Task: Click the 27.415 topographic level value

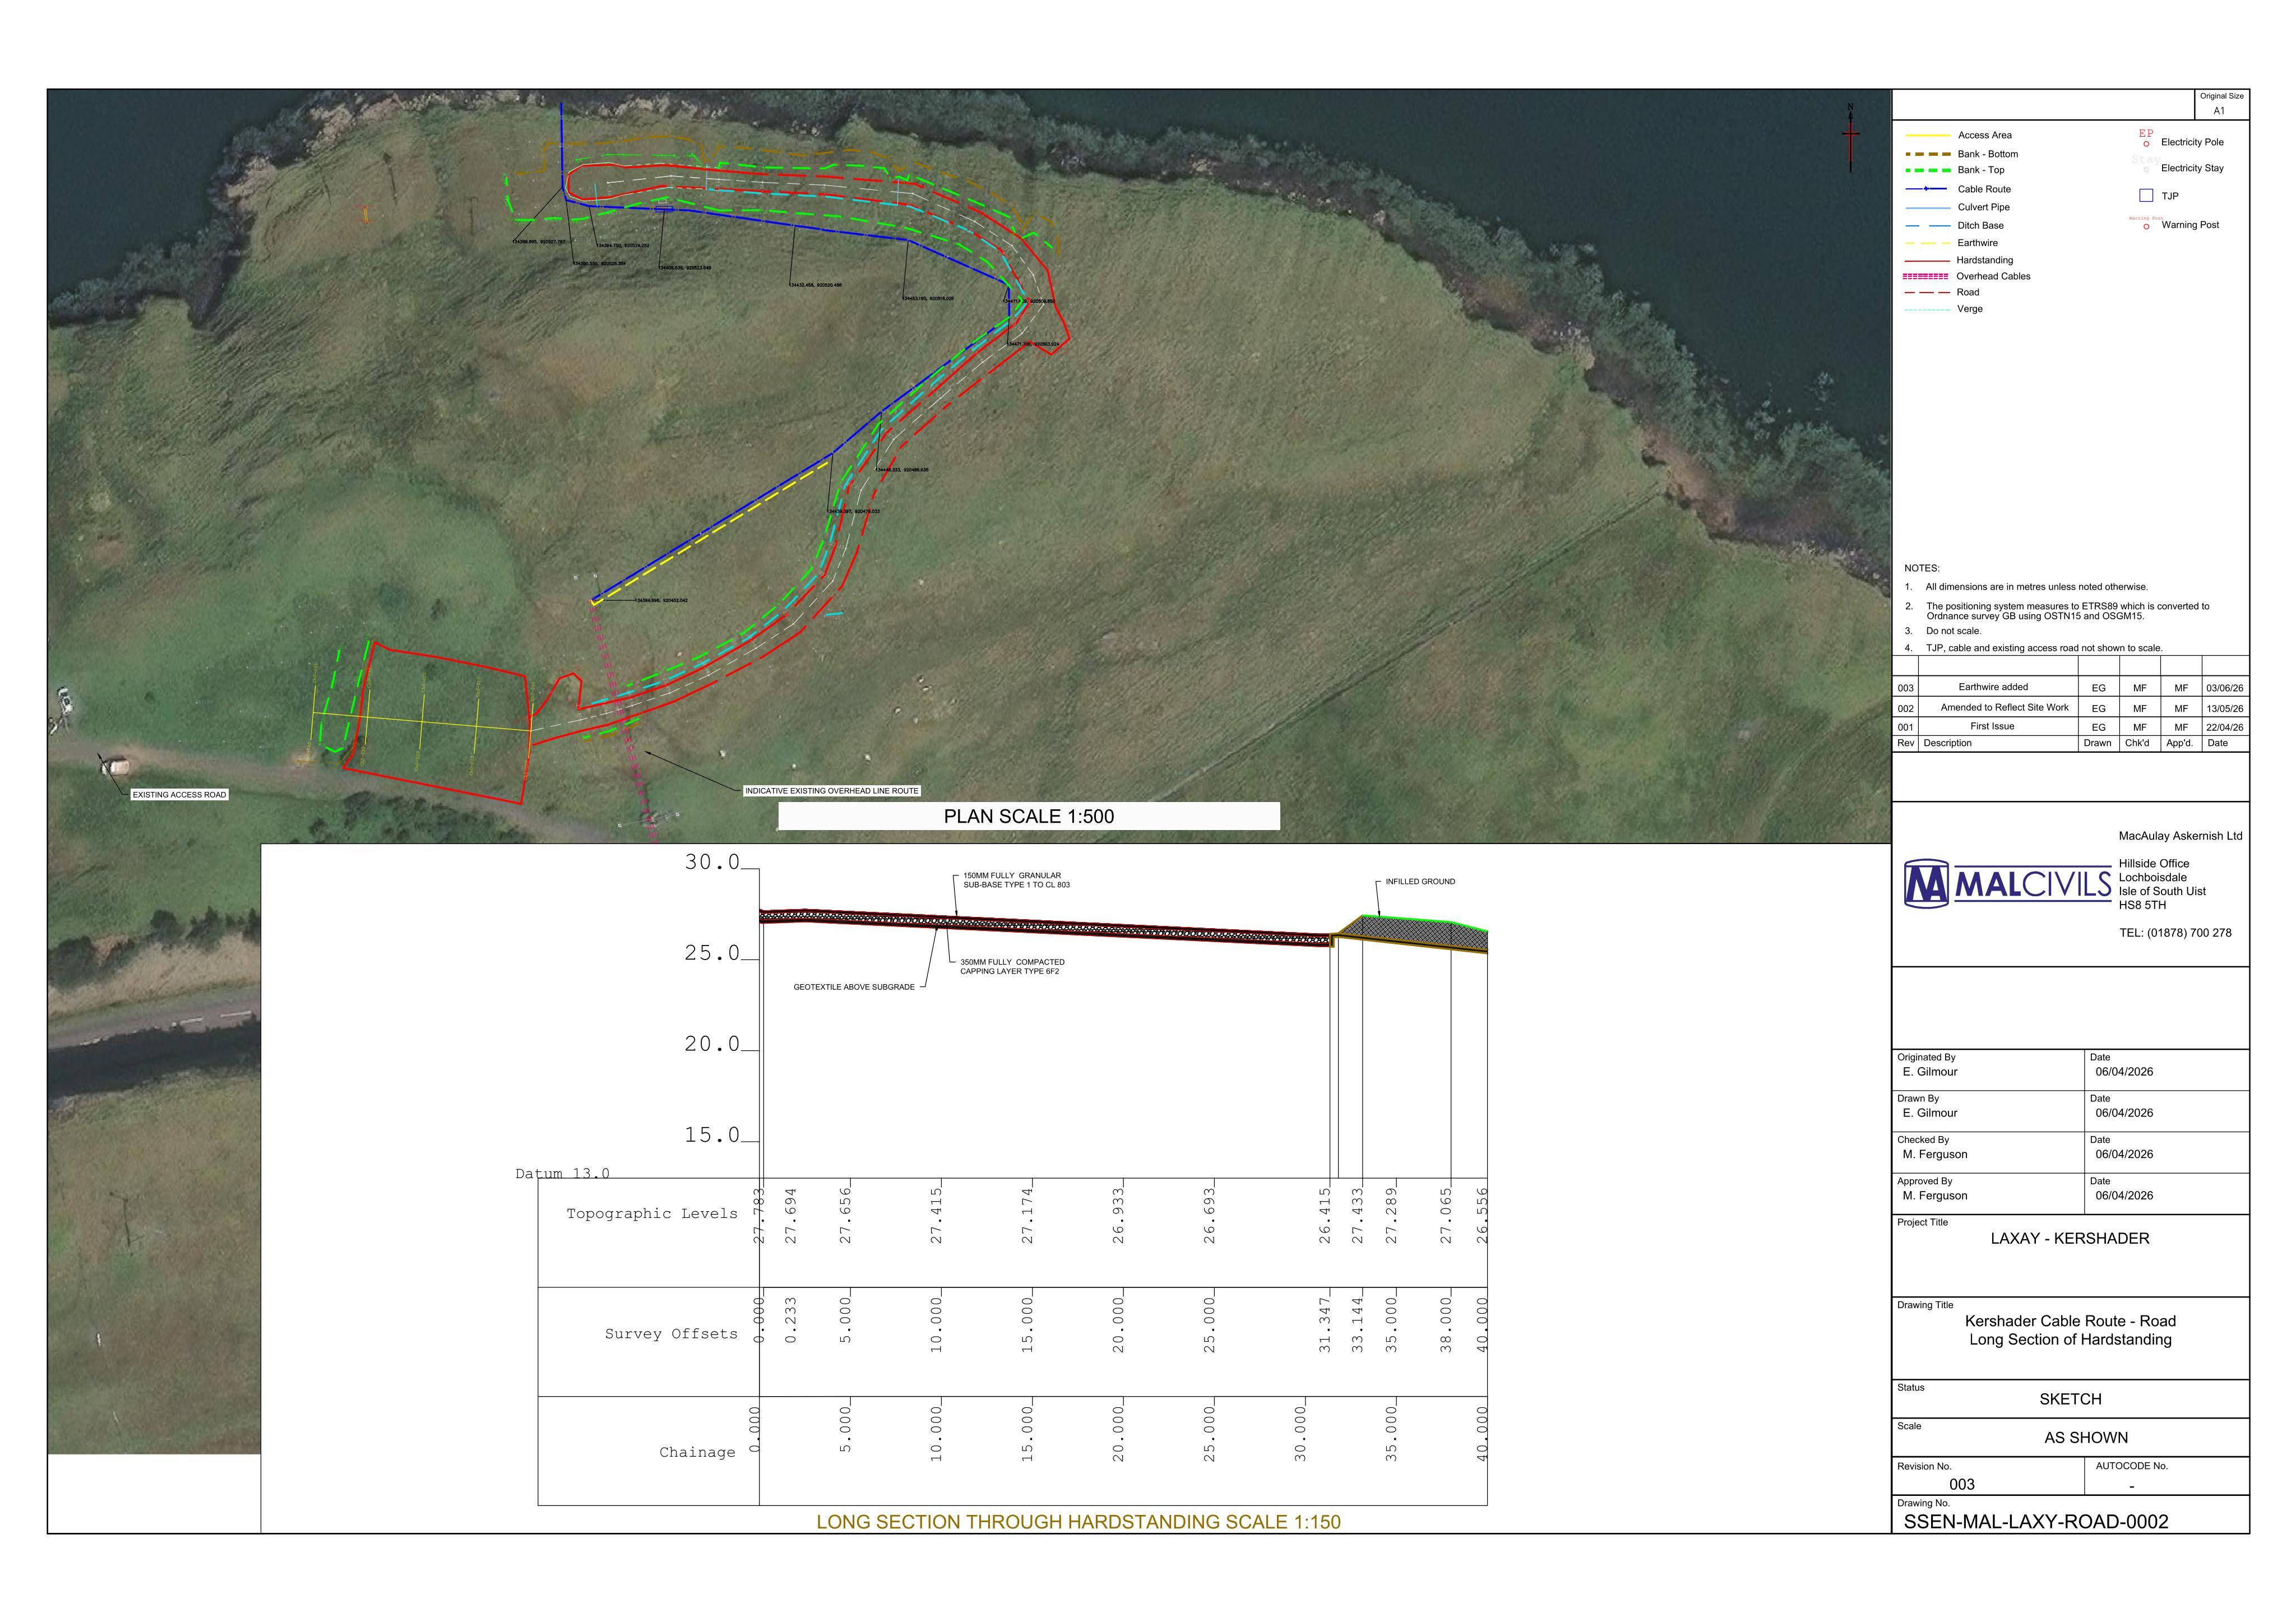Action: coord(936,1215)
